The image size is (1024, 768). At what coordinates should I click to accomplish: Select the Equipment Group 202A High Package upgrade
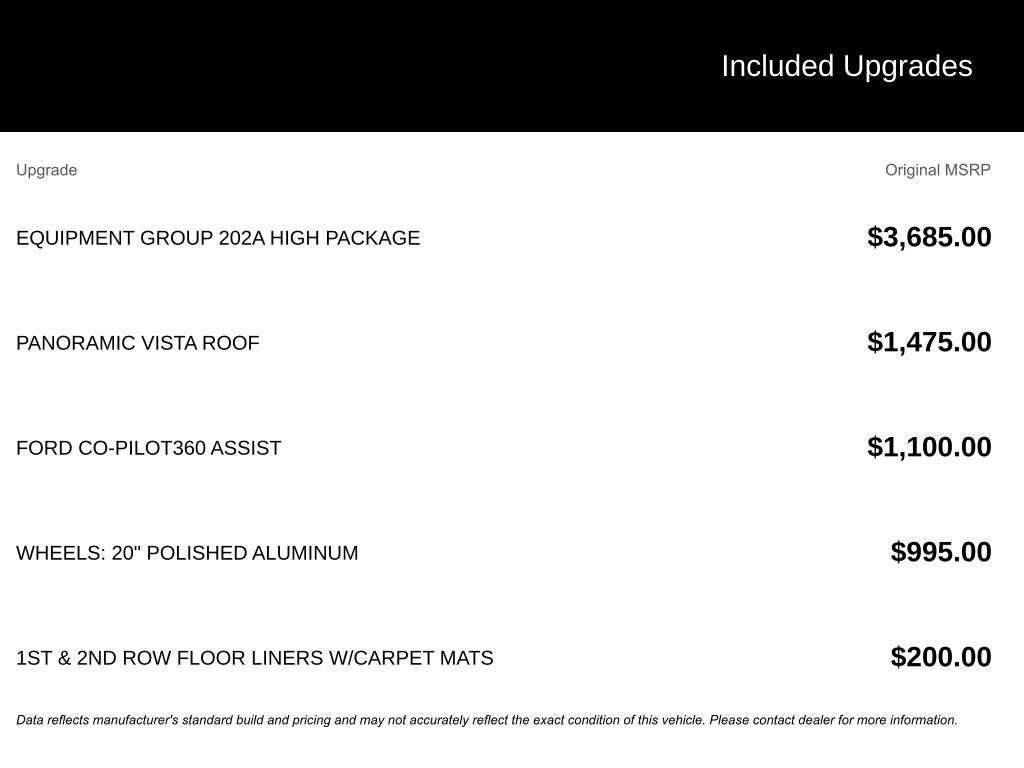218,238
